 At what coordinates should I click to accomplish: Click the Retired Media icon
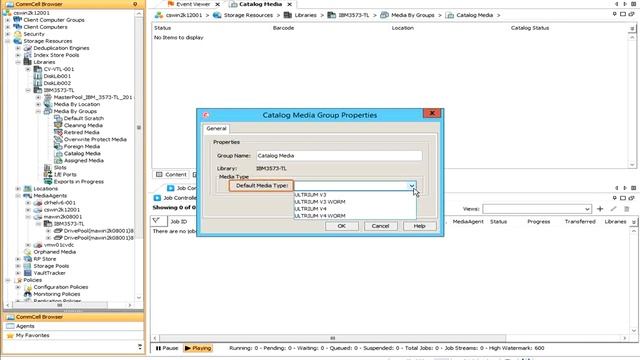tap(58, 132)
